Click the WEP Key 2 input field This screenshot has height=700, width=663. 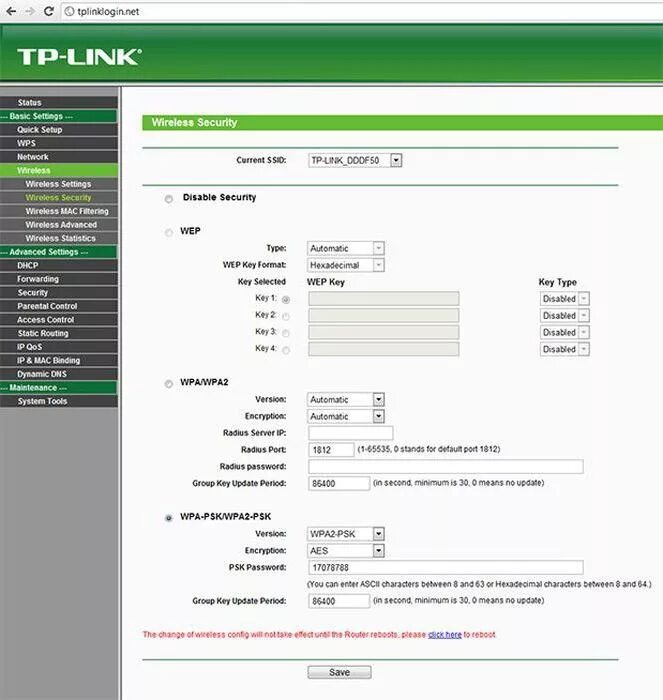(x=384, y=316)
